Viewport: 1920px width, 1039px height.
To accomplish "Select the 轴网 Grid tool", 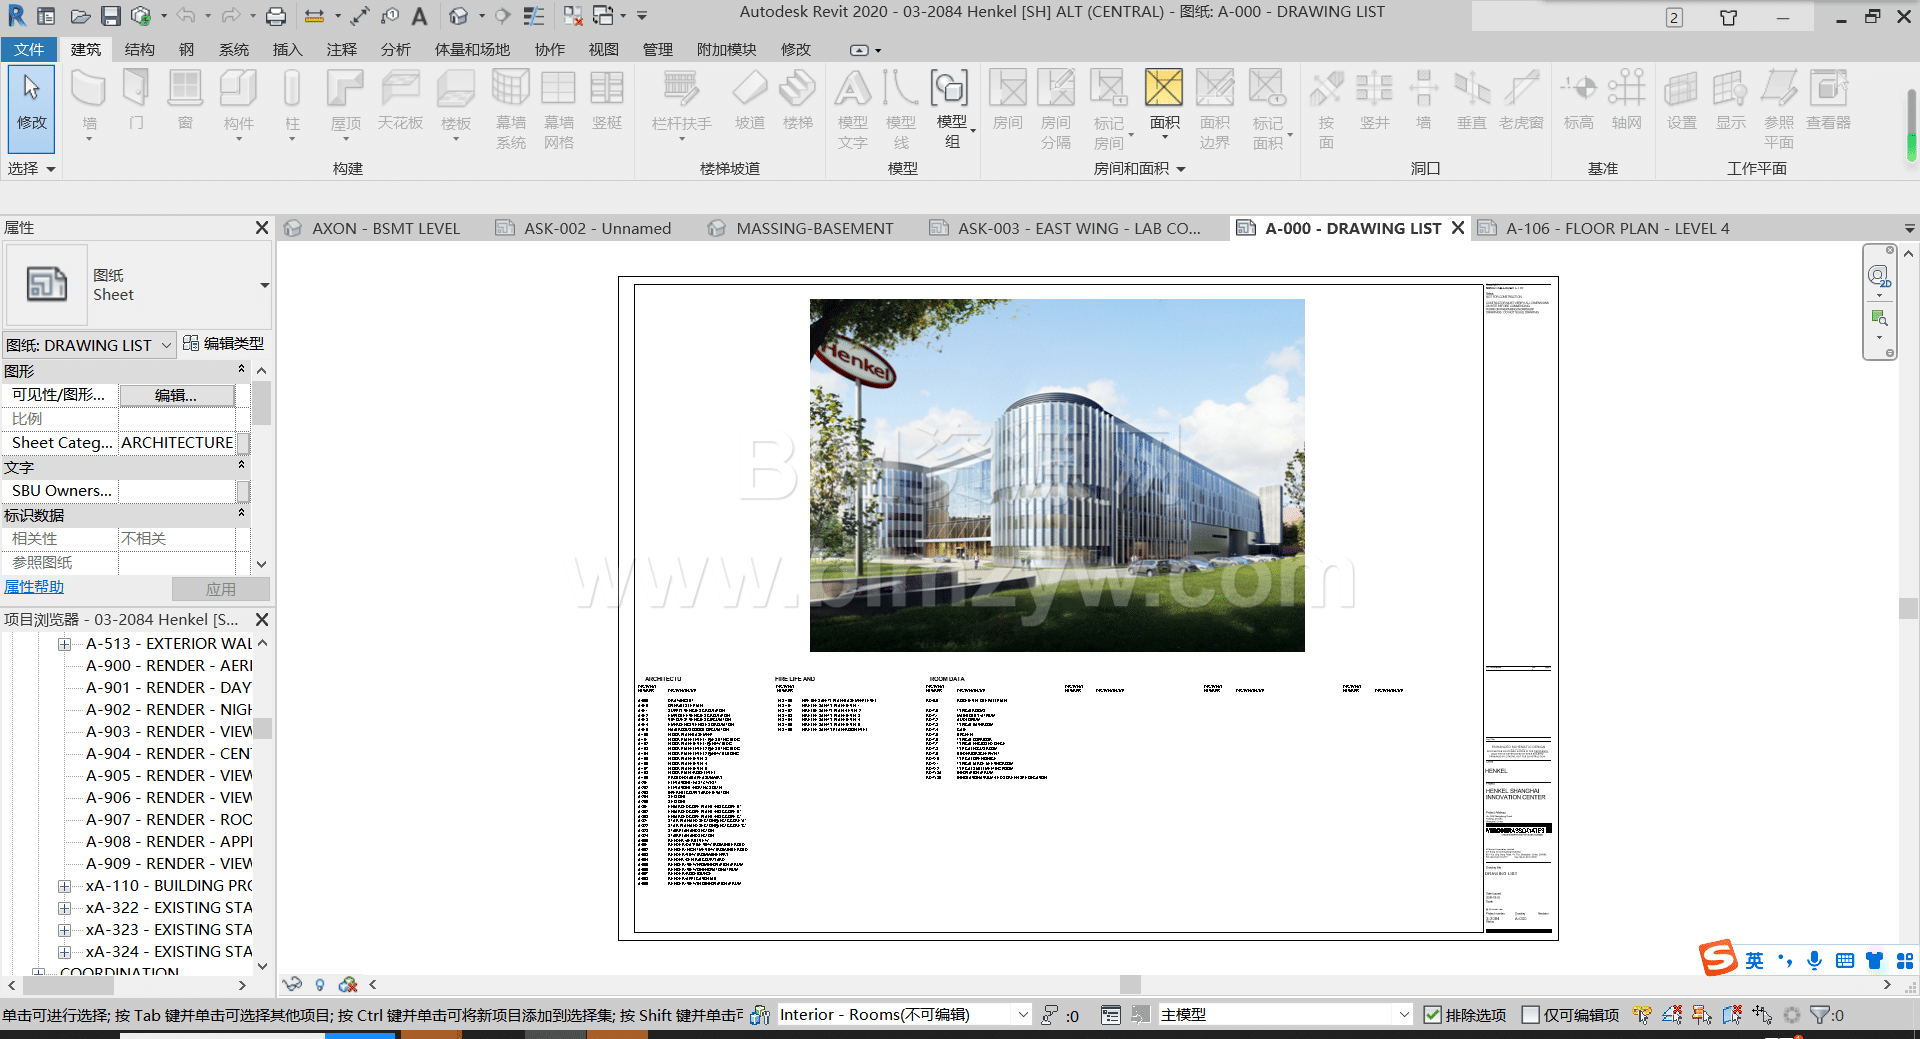I will 1626,102.
